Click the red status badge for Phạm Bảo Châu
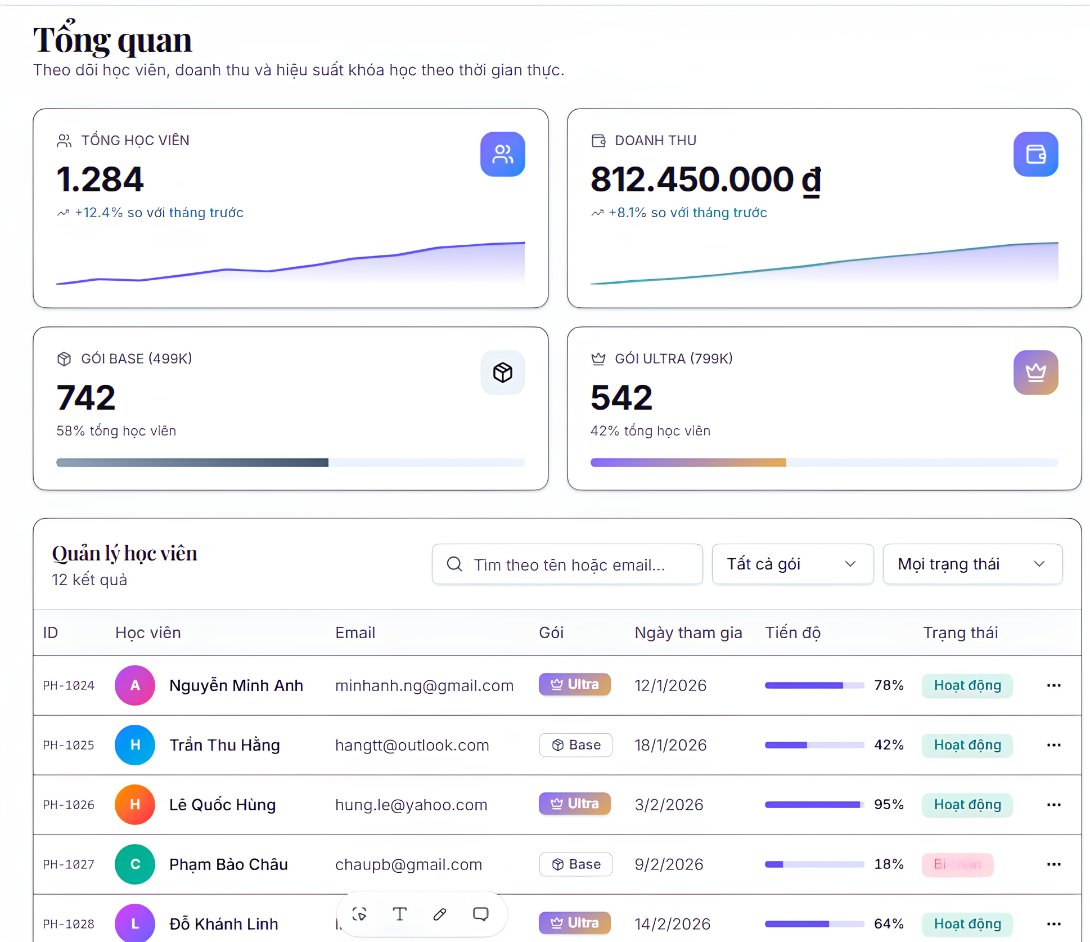 [957, 865]
